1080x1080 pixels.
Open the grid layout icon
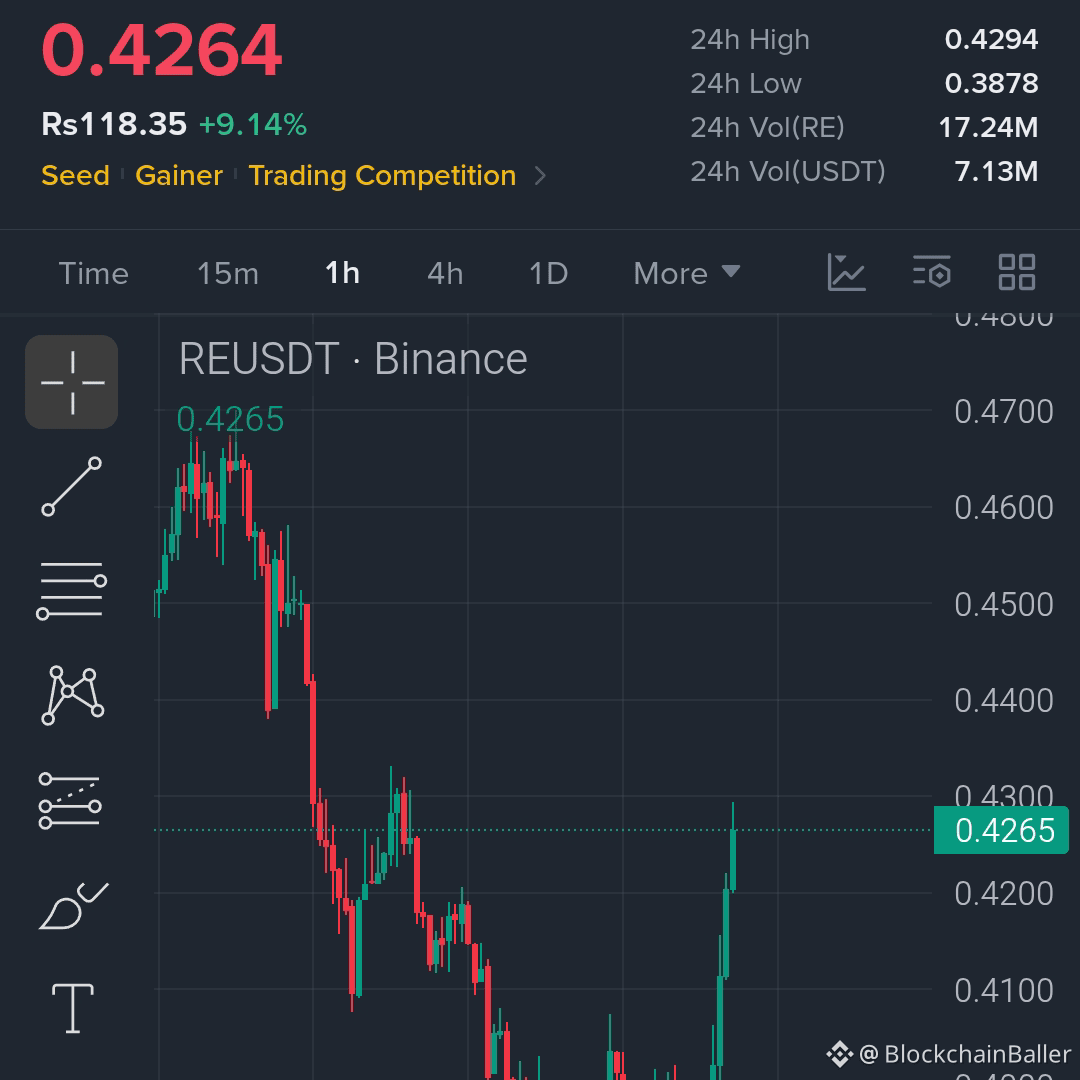pyautogui.click(x=1017, y=272)
